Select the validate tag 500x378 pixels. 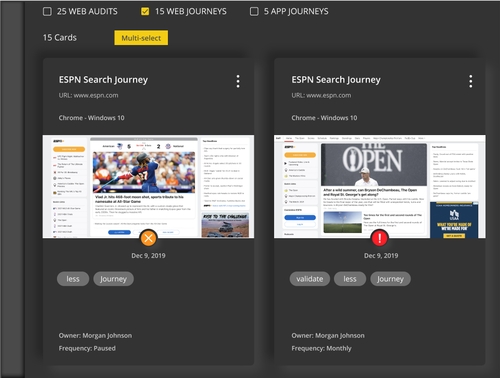(310, 279)
